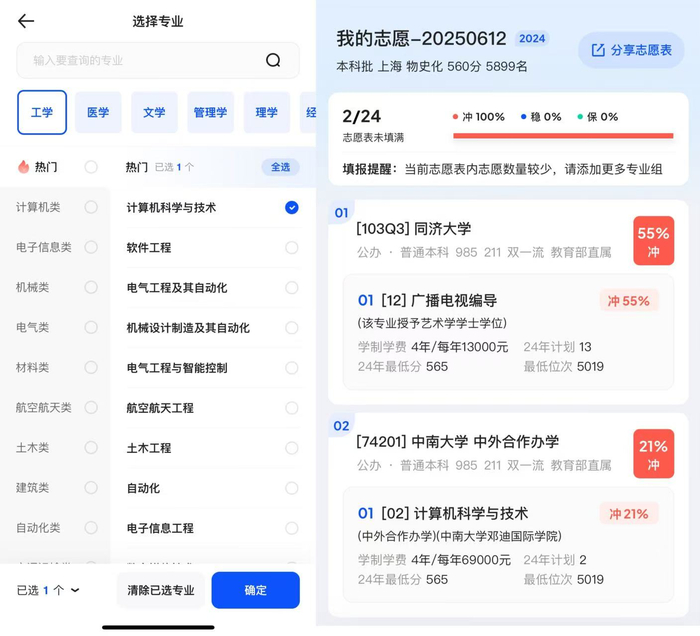Click the red 冲 100% progress bar
The image size is (700, 636).
[563, 136]
